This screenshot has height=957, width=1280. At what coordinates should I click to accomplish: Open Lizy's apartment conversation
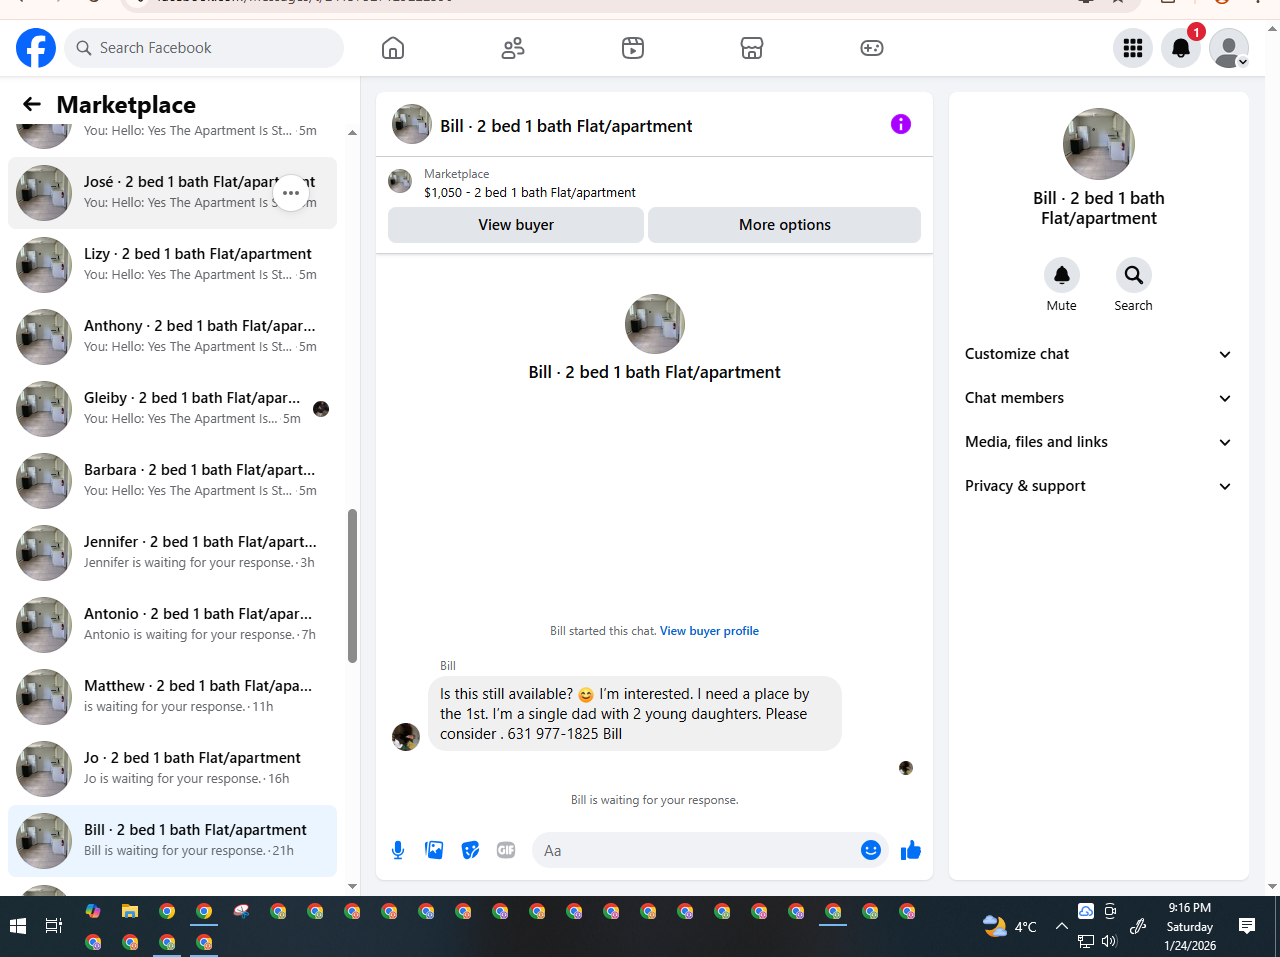pyautogui.click(x=172, y=265)
